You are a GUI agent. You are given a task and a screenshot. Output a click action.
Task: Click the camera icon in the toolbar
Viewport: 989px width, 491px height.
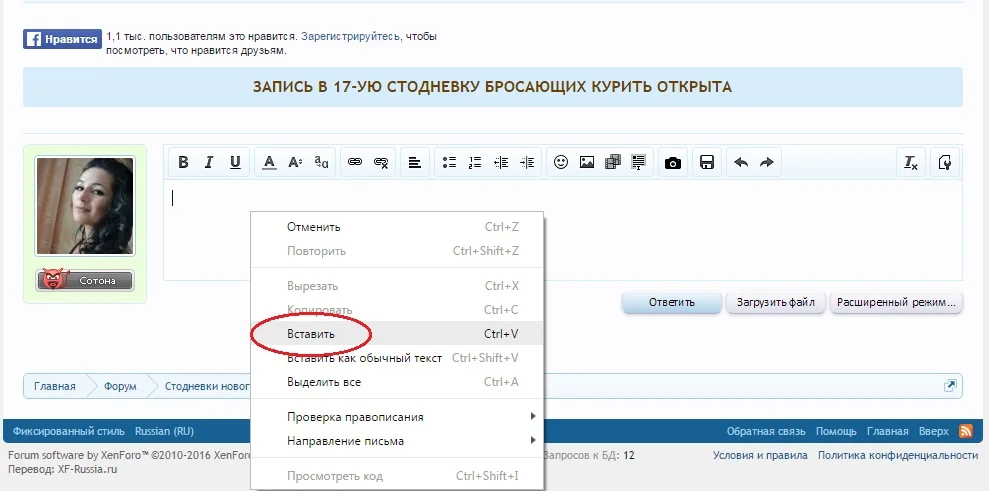pos(673,162)
